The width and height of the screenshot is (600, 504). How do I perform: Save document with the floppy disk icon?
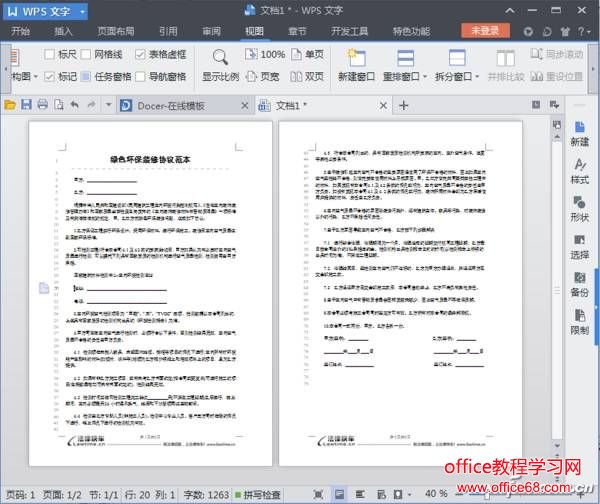coord(26,105)
